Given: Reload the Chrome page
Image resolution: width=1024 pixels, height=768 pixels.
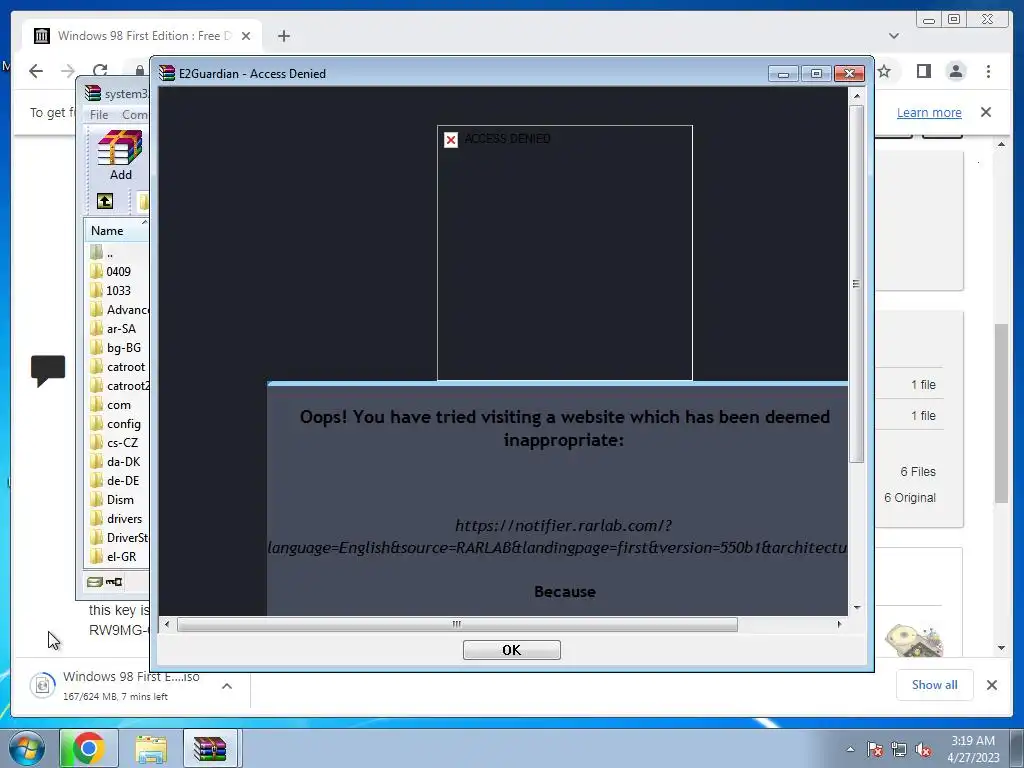Looking at the screenshot, I should click(x=100, y=71).
